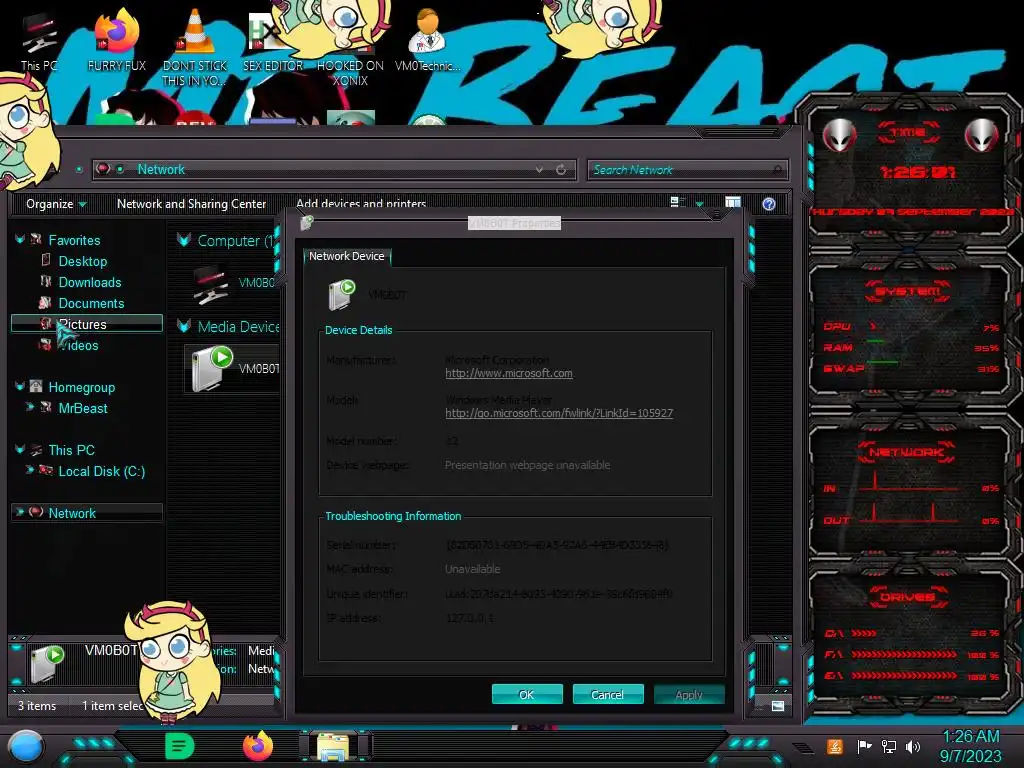Open the go.microsoft.com fwlink link
The width and height of the screenshot is (1024, 768).
click(x=559, y=413)
